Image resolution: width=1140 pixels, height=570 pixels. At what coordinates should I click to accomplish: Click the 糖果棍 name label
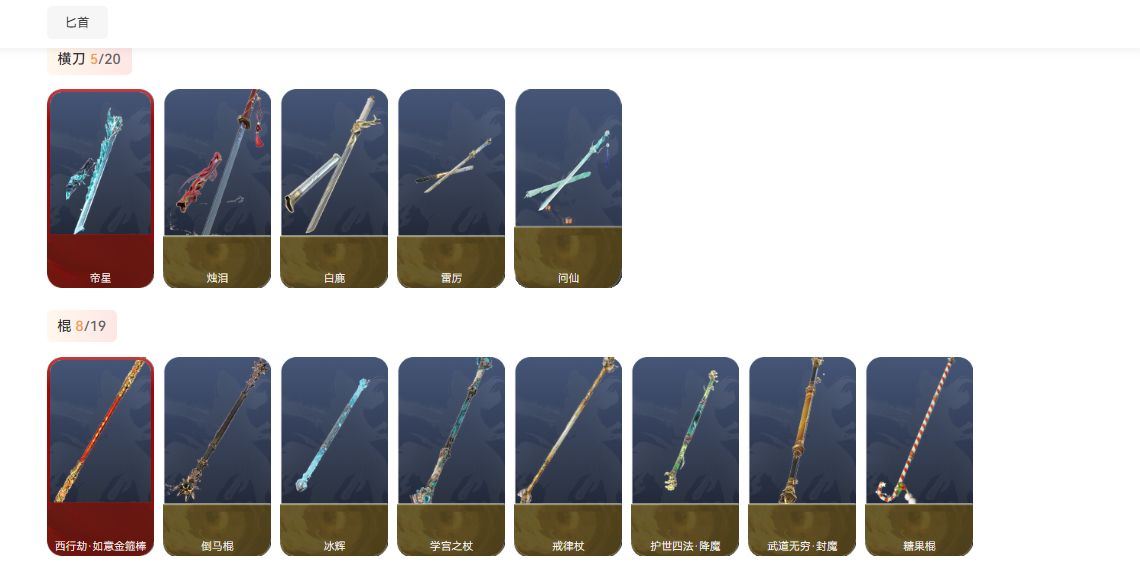pos(920,546)
